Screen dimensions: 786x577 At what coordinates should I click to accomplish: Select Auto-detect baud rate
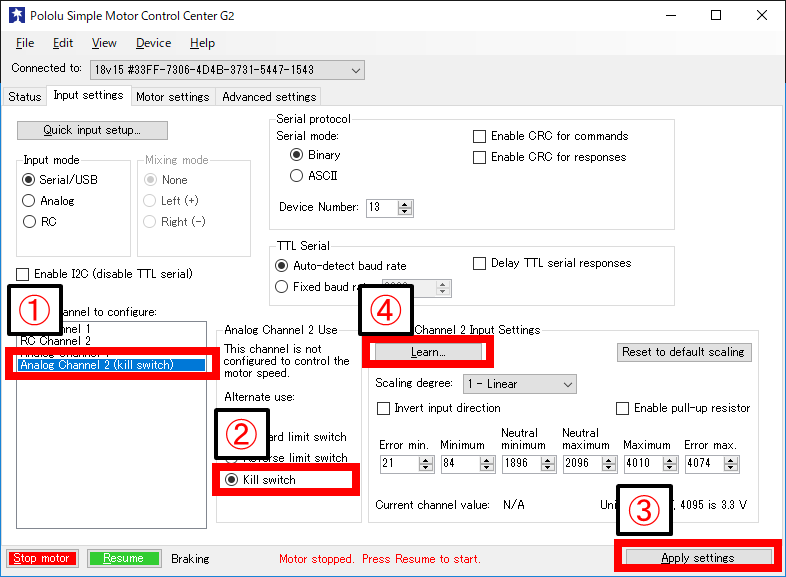(341, 266)
